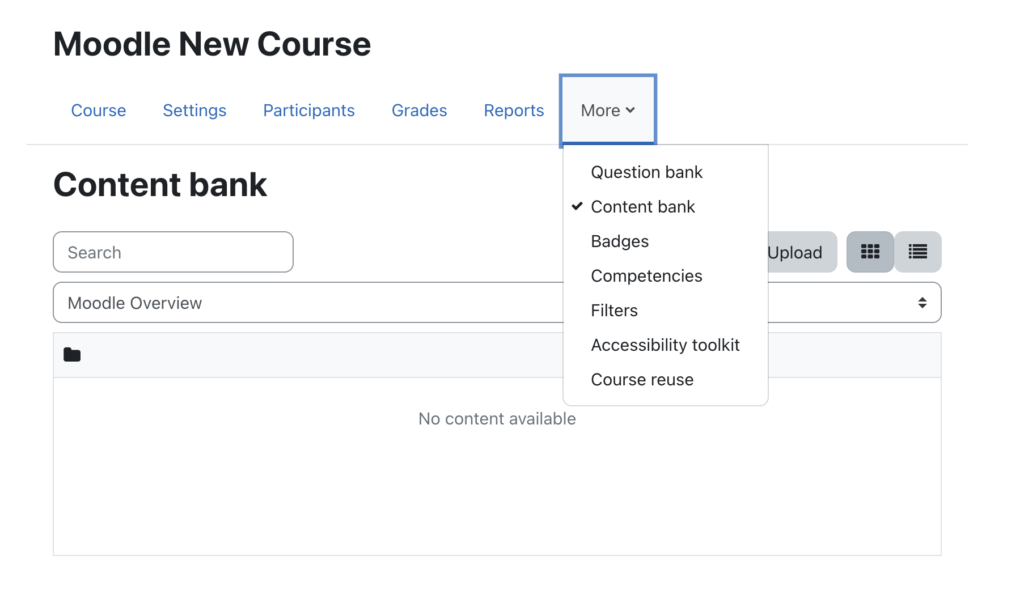Switch to the Course tab
The width and height of the screenshot is (1024, 603).
click(98, 111)
